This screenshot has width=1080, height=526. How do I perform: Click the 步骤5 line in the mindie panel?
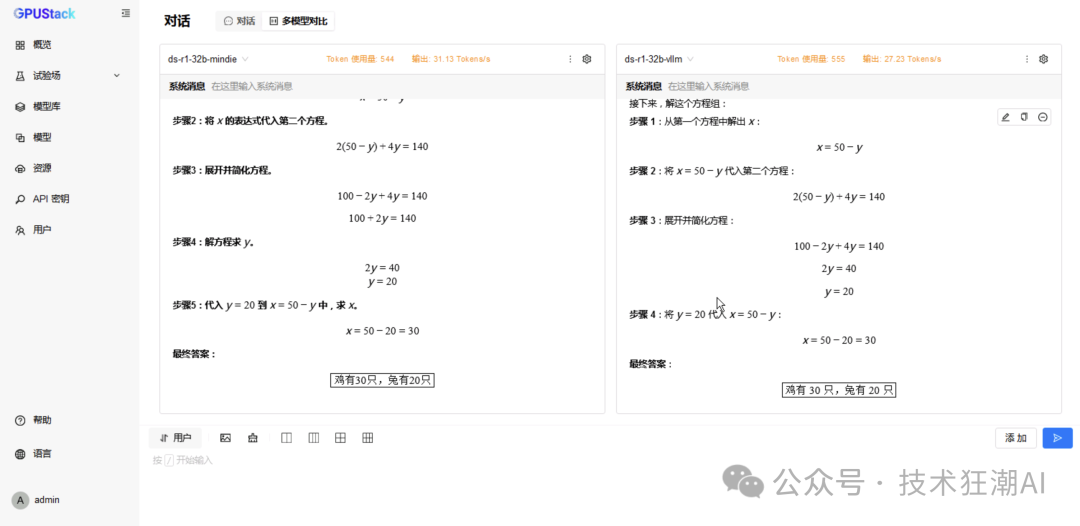(265, 306)
